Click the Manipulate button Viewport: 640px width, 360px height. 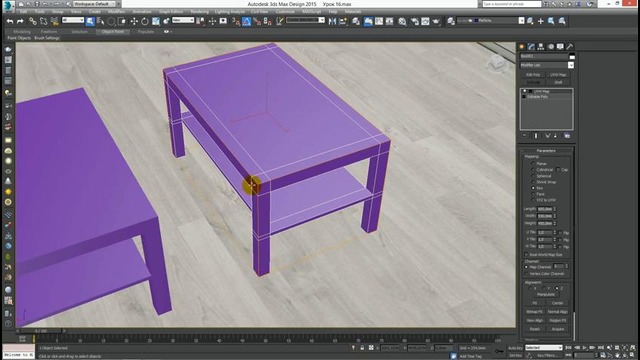click(546, 294)
